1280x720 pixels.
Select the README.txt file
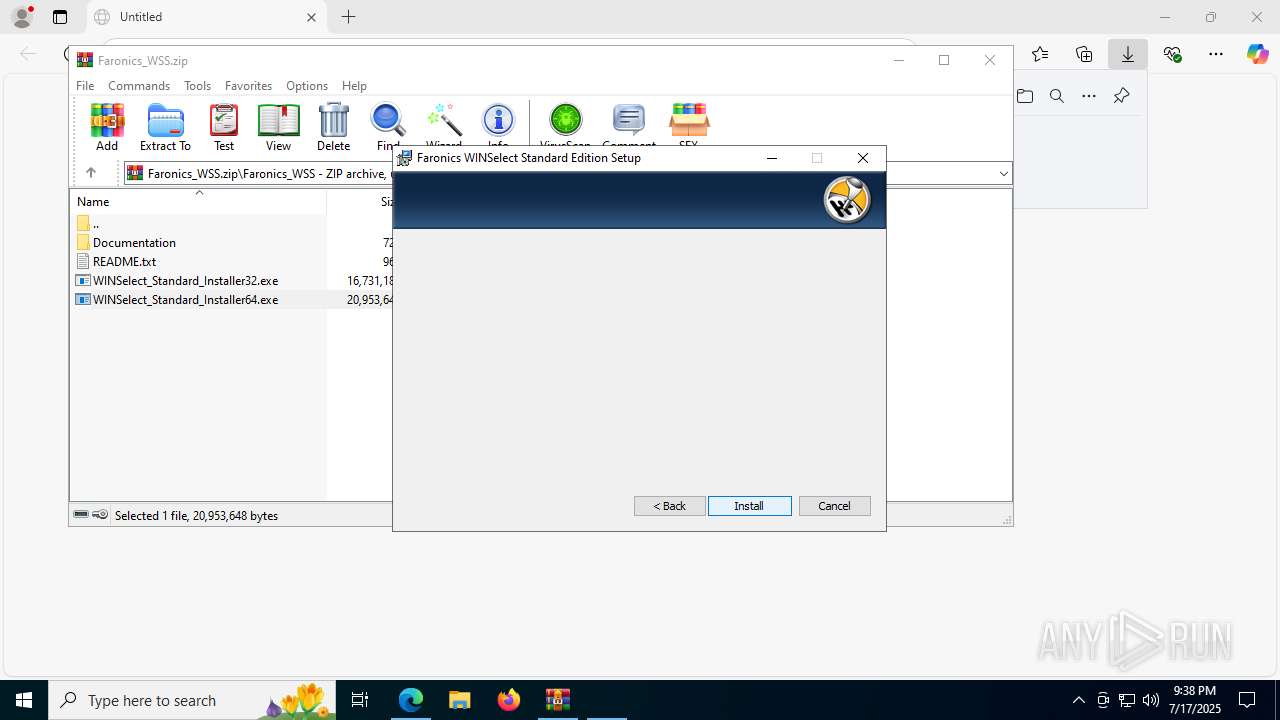click(x=124, y=261)
